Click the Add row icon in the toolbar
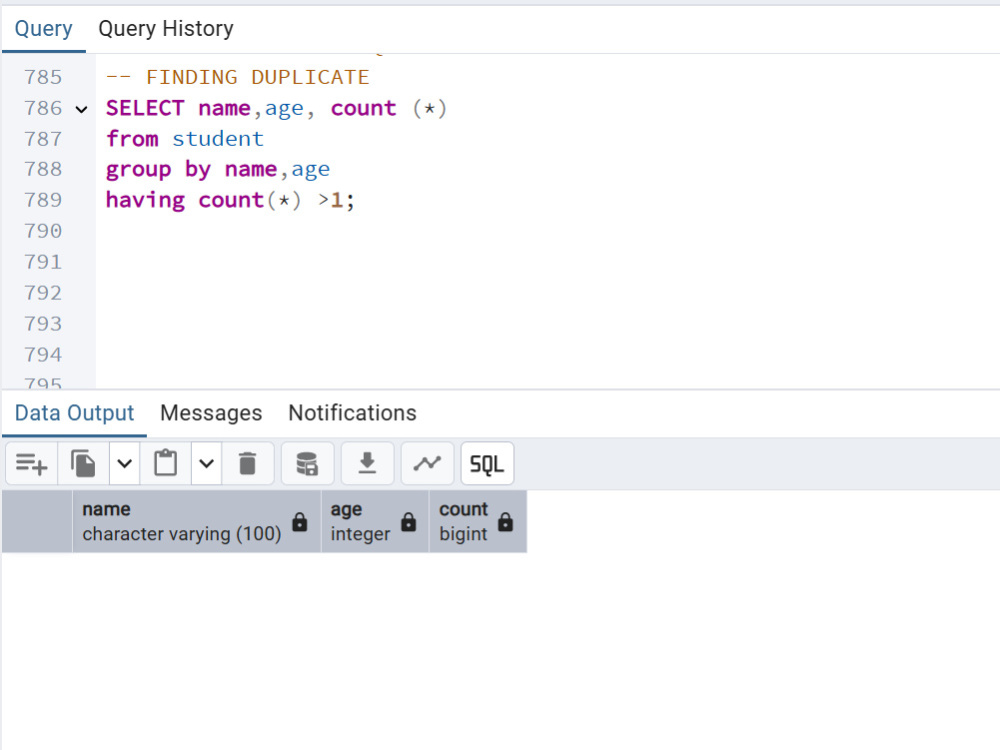The image size is (1000, 750). coord(31,464)
